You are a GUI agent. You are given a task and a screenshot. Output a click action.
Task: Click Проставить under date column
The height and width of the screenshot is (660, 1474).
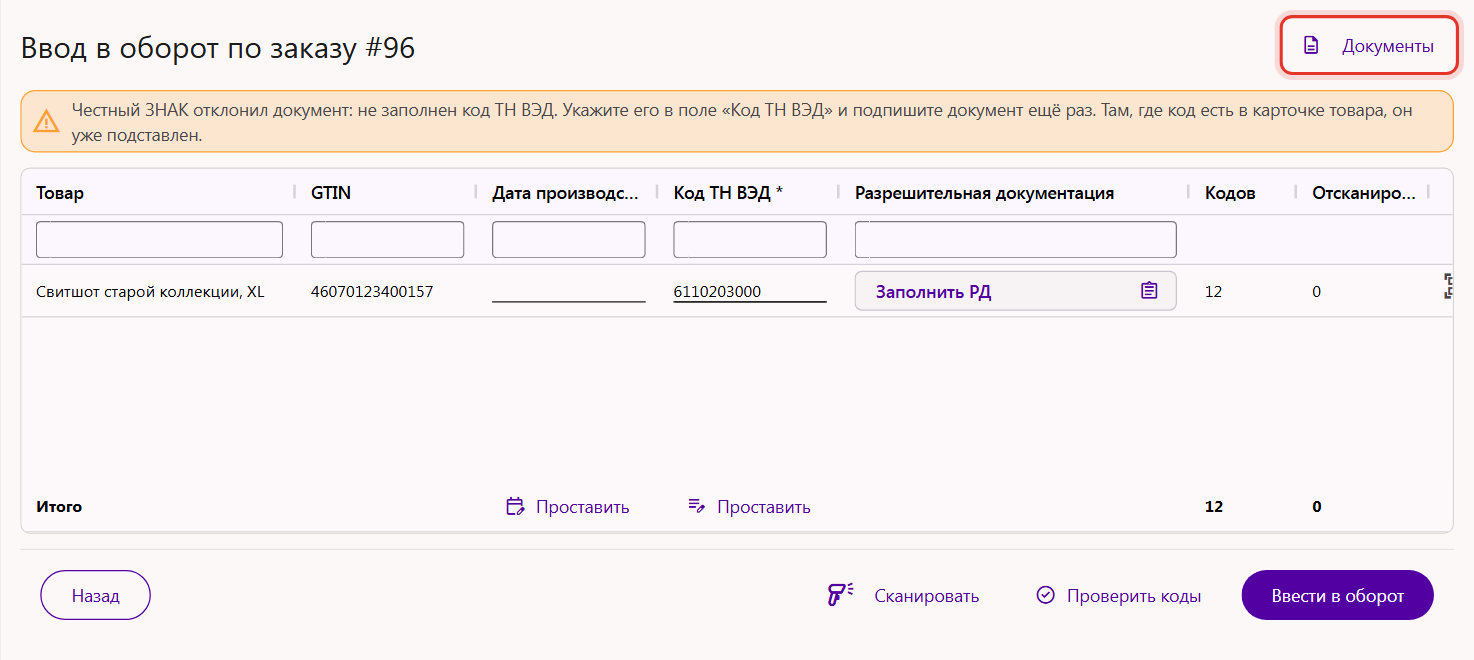(568, 507)
